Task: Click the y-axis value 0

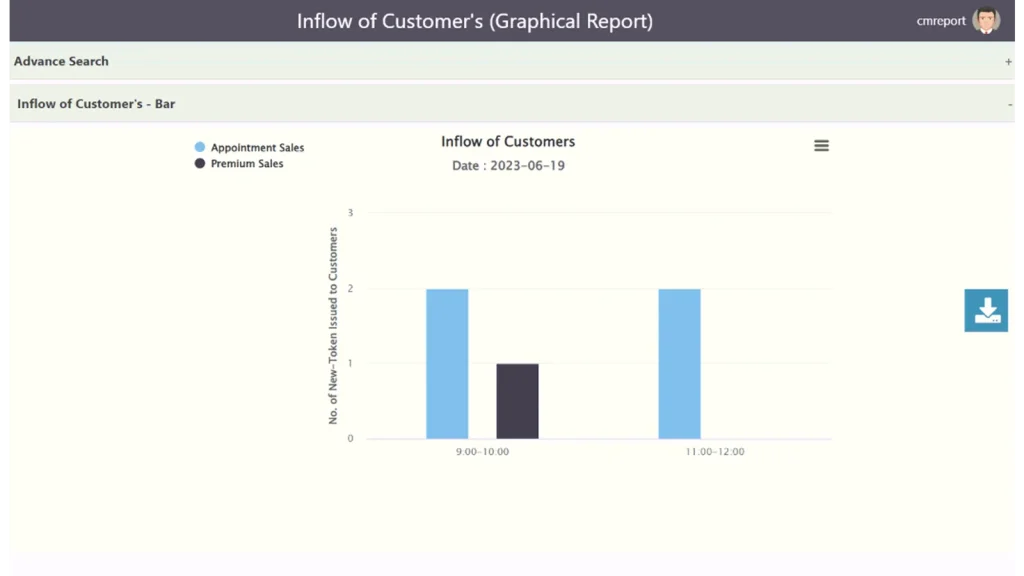Action: click(351, 438)
